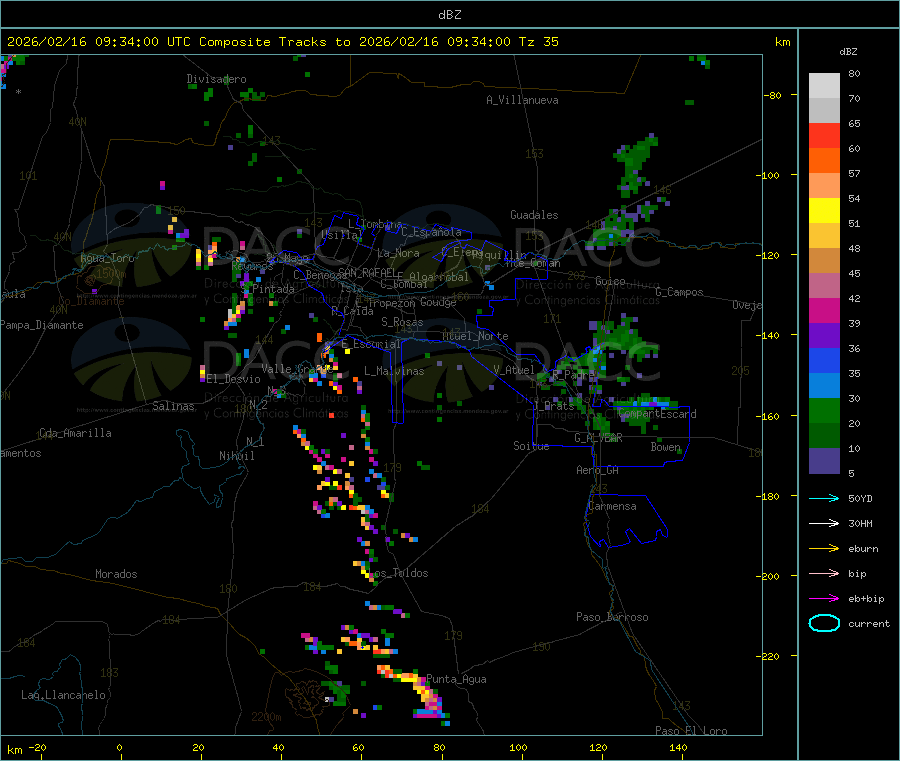
Task: Click the 51 dBZ yellow swatch
Action: (824, 211)
